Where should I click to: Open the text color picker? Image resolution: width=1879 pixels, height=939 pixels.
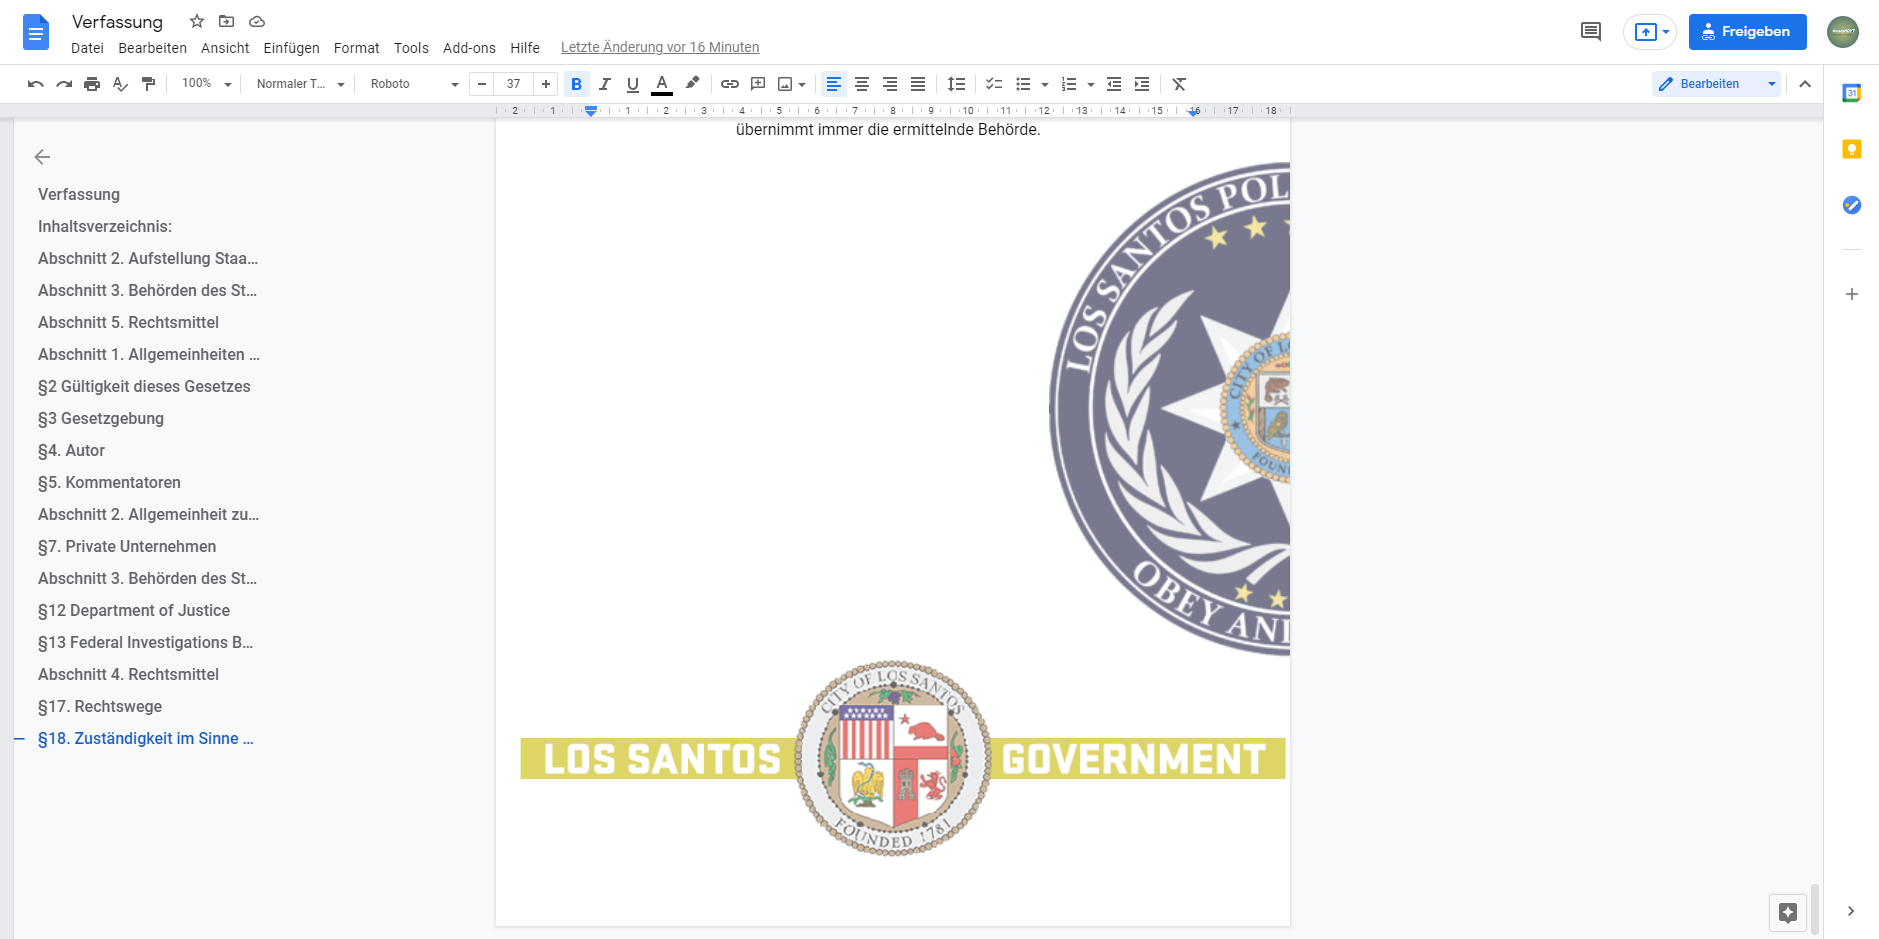pyautogui.click(x=661, y=84)
